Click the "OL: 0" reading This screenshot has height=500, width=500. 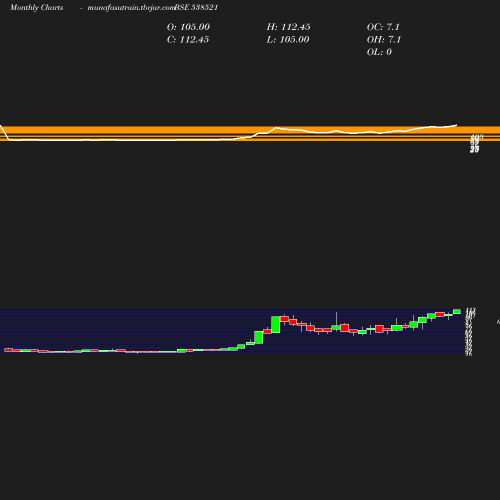379,52
